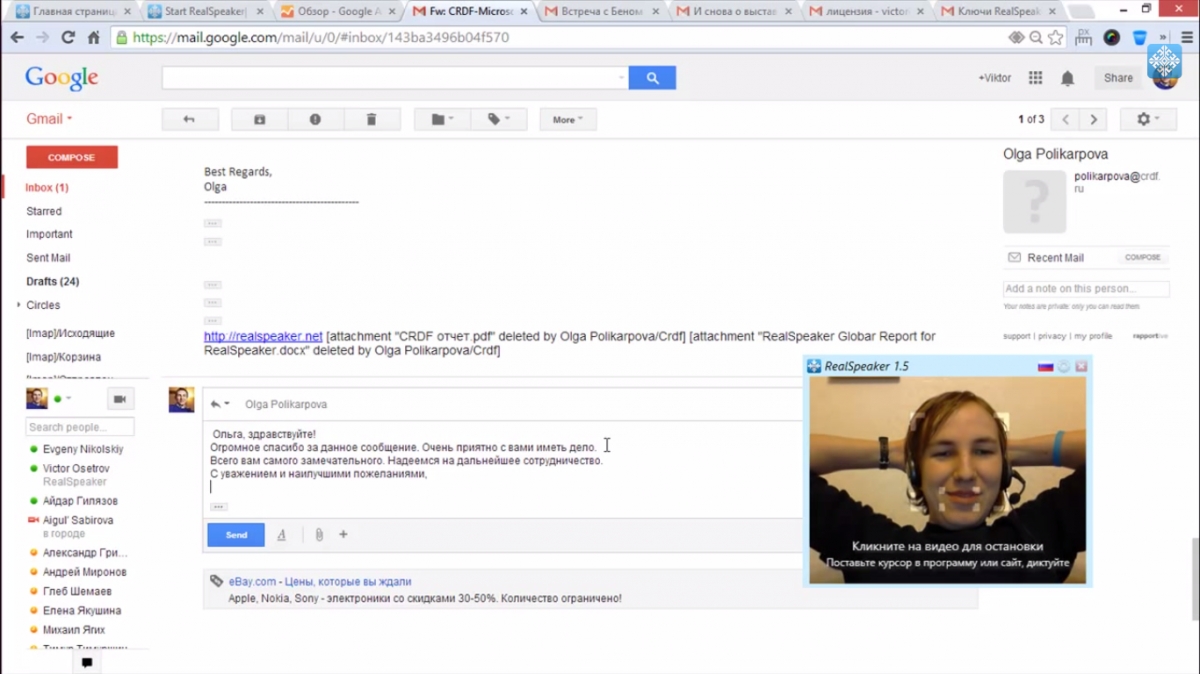Click the attach files paperclip icon
This screenshot has height=674, width=1200.
(x=319, y=535)
